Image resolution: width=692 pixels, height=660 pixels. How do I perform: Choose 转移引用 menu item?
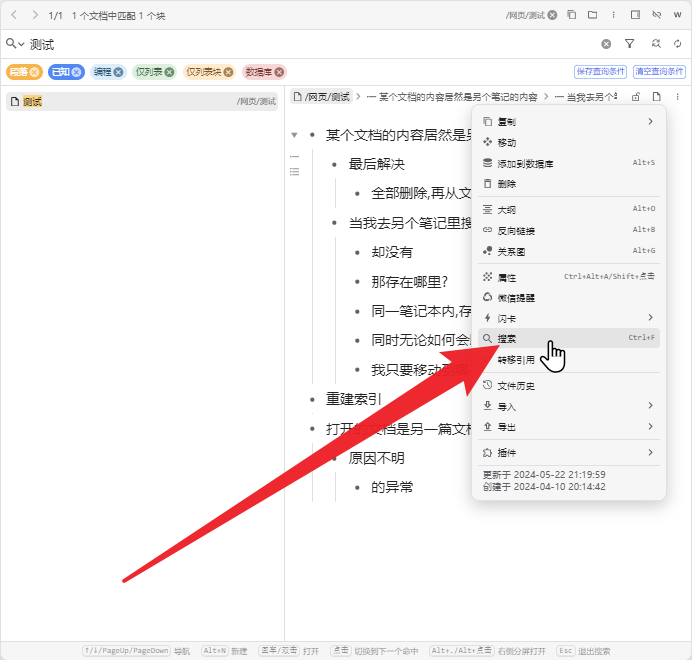coord(568,359)
